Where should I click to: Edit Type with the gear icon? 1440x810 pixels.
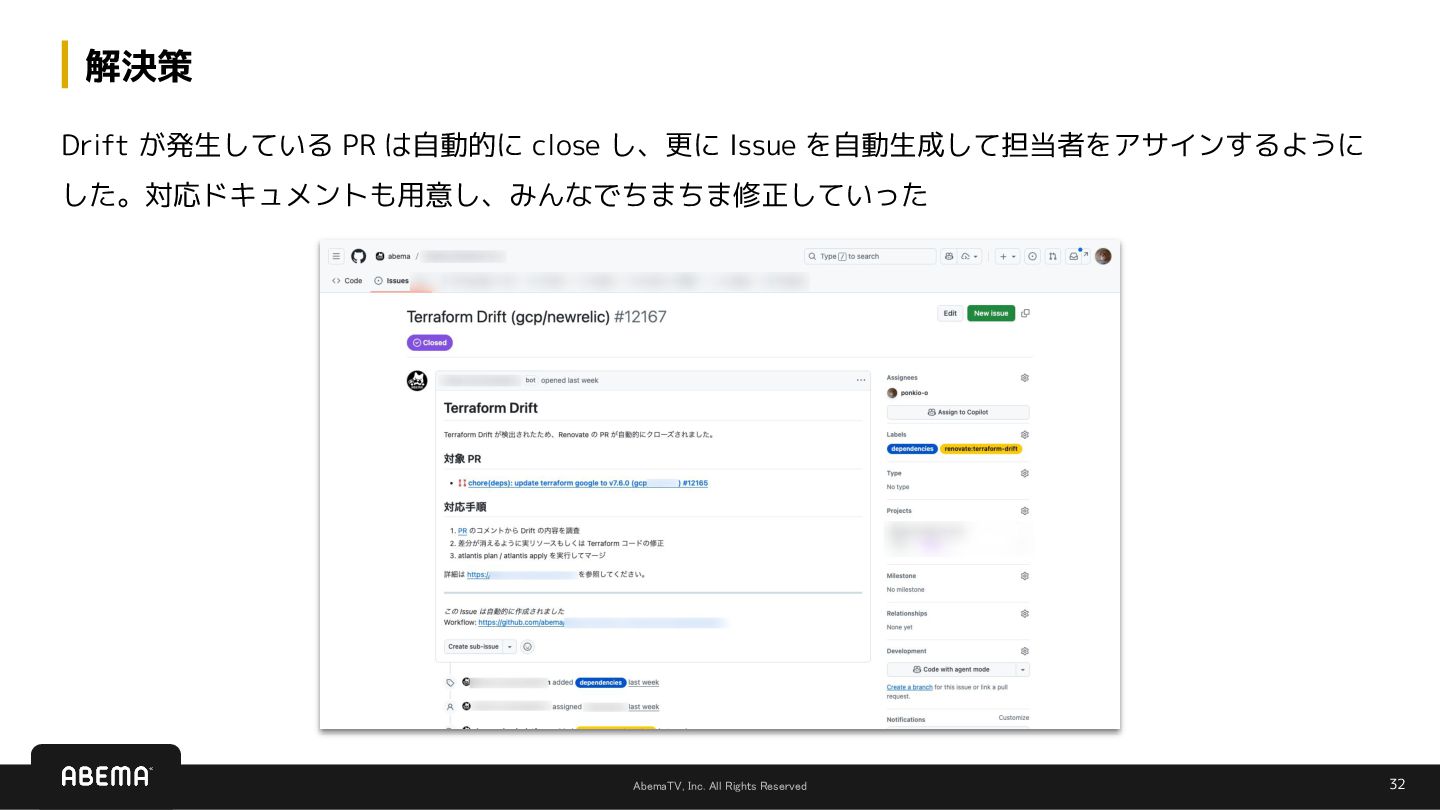coord(1024,473)
